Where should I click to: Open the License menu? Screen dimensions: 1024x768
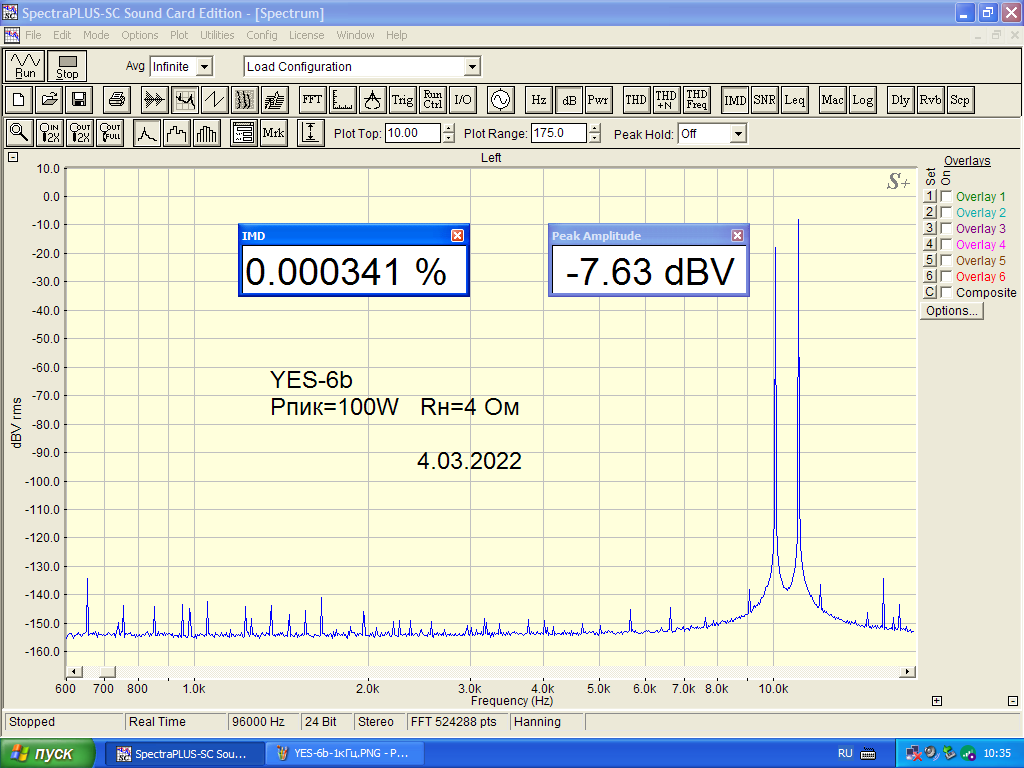pos(307,35)
